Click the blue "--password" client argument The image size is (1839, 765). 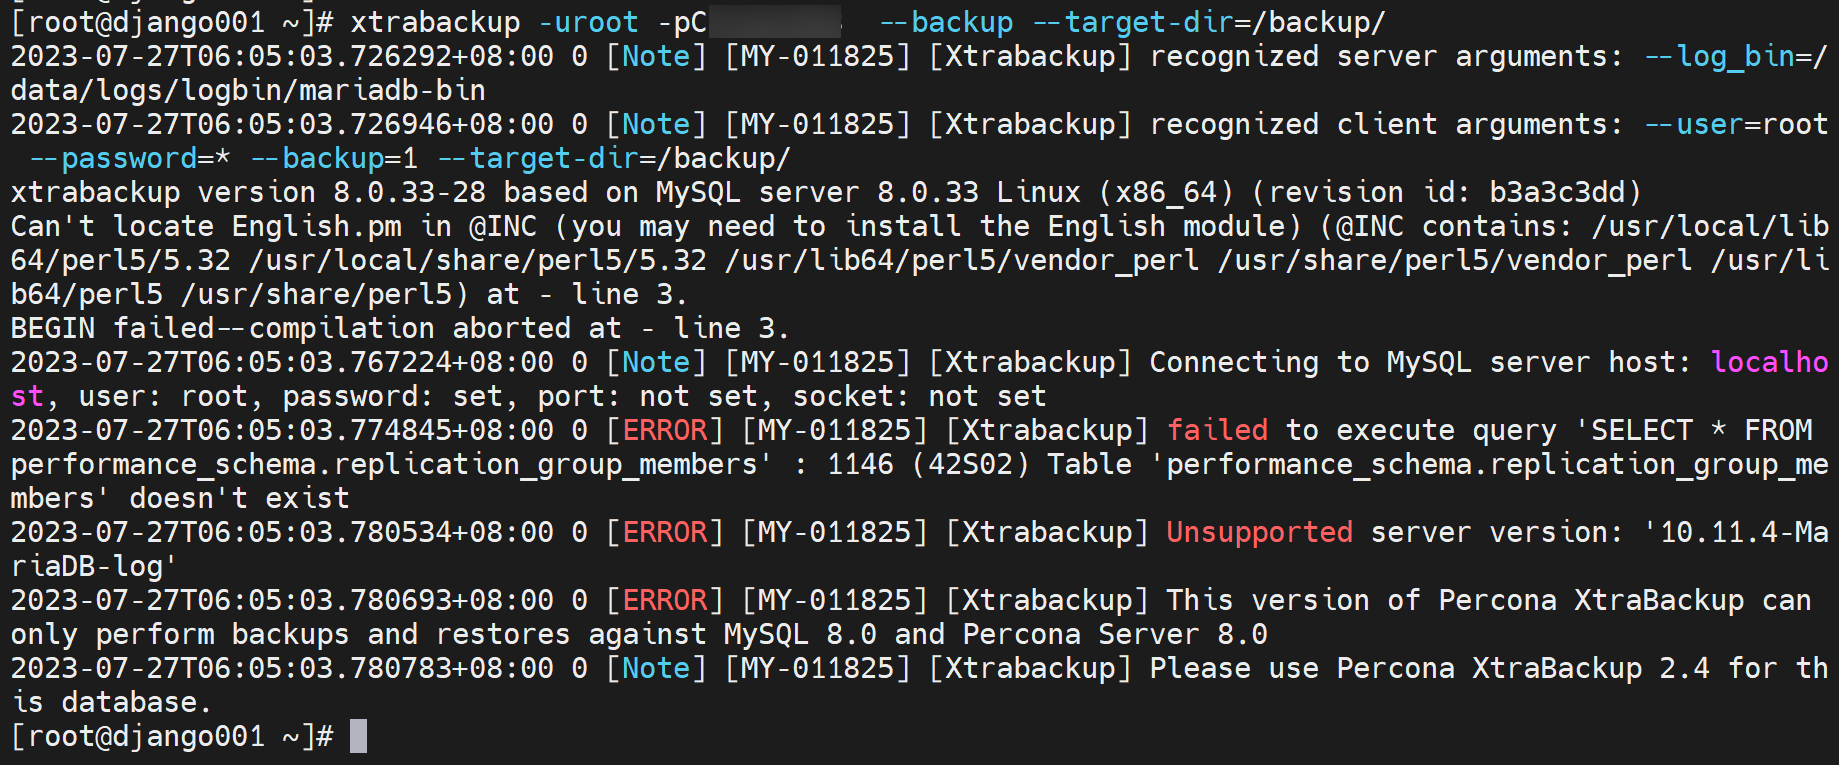[113, 158]
